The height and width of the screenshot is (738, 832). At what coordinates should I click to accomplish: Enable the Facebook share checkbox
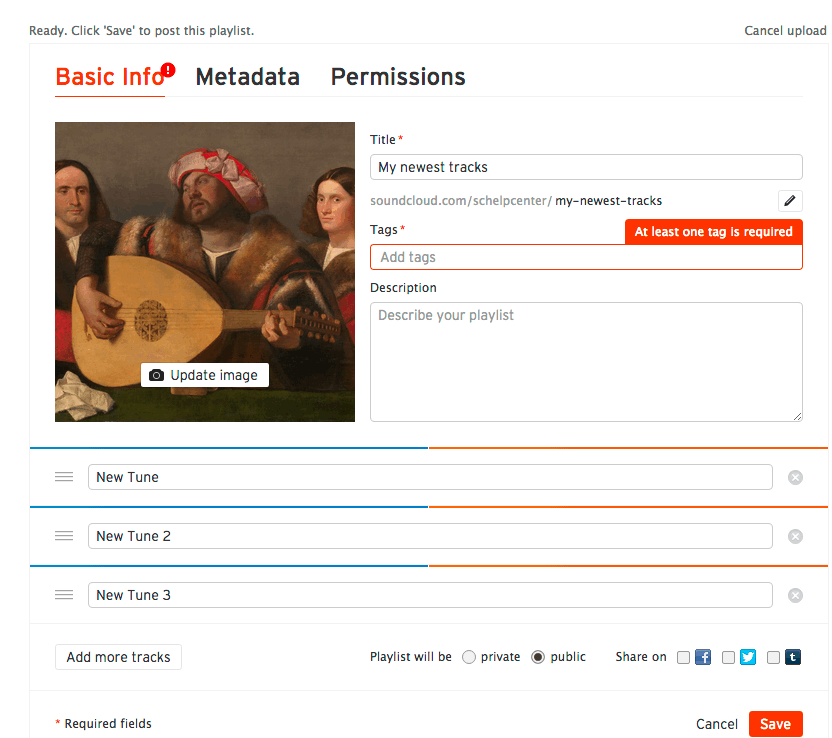(x=683, y=657)
